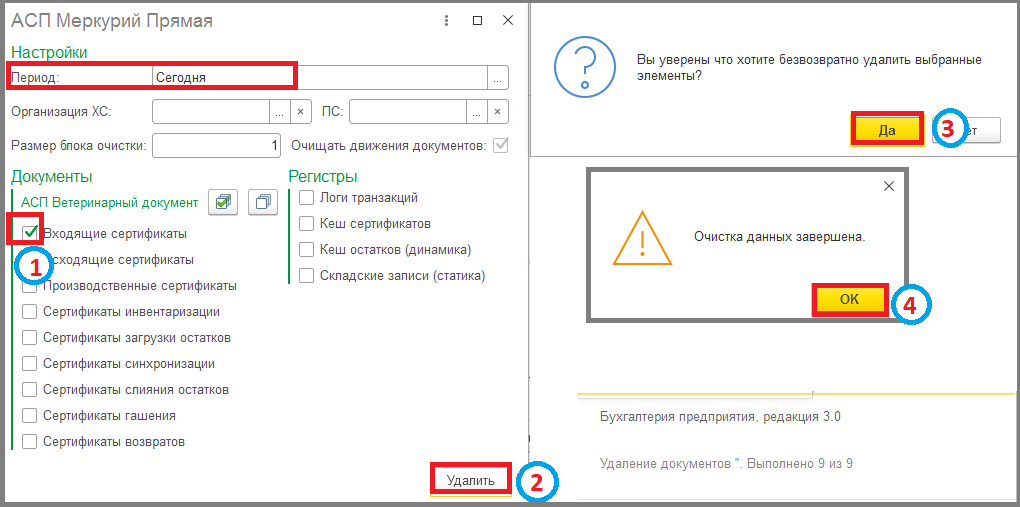Screen dimensions: 1020x507
Task: Open the ПС field selection ellipsis
Action: pos(477,112)
